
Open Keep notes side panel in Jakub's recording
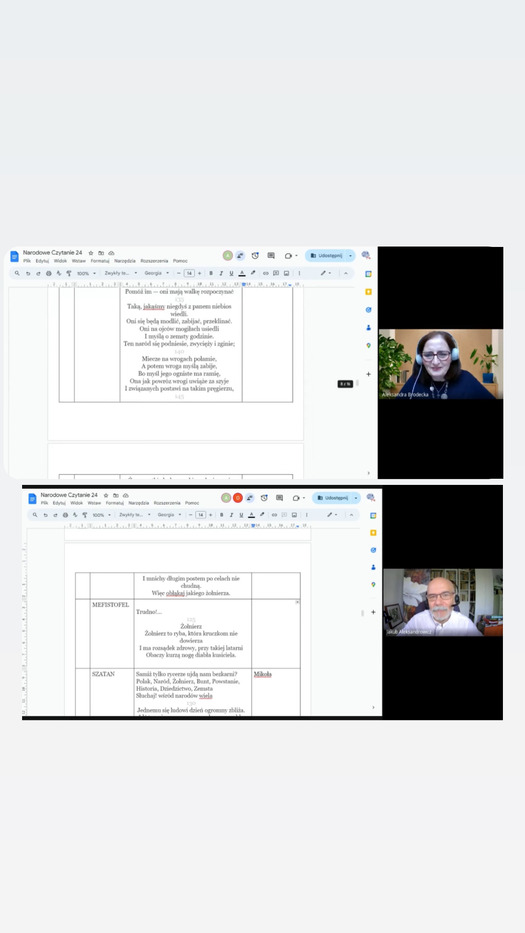pos(373,533)
